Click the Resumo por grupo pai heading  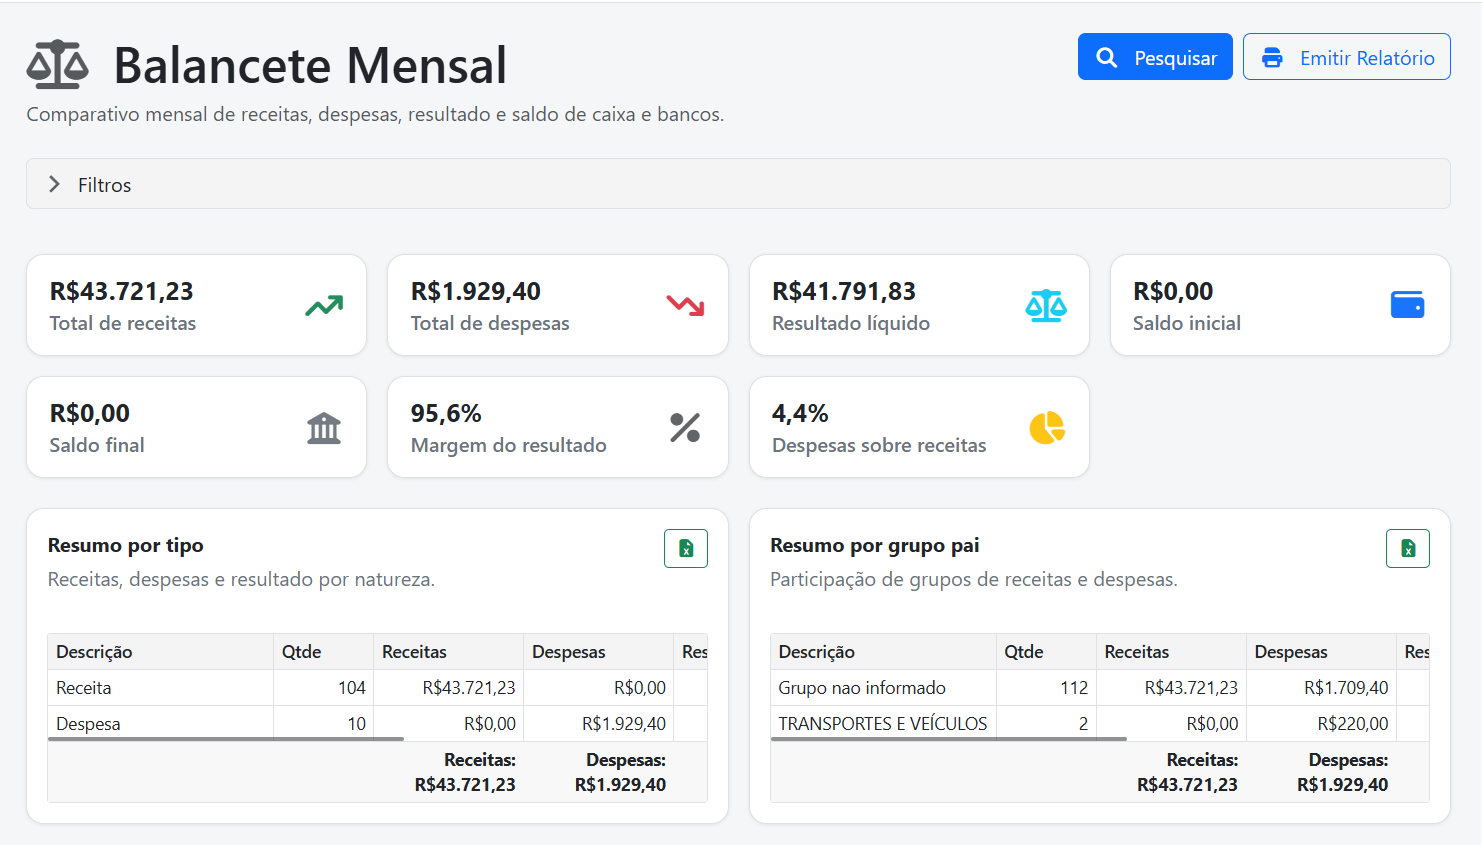(x=875, y=545)
